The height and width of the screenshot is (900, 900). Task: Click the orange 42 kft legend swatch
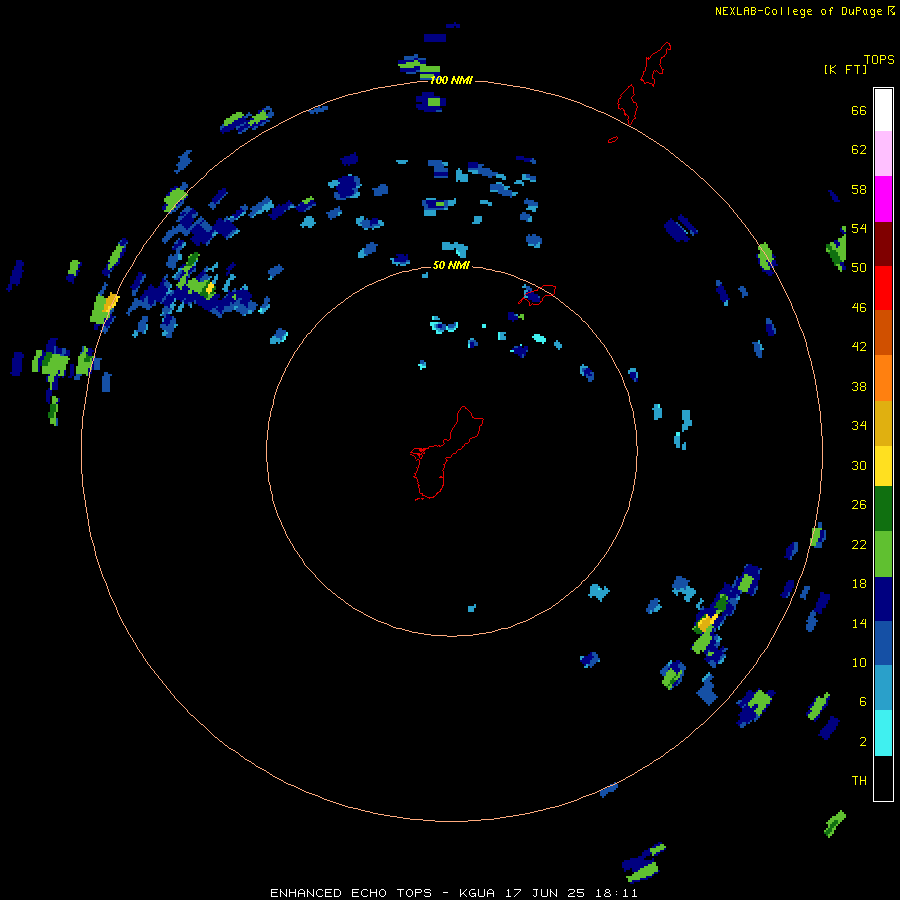pos(883,378)
